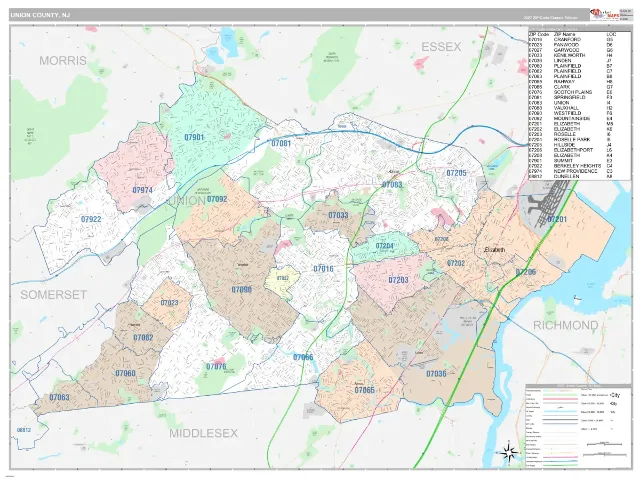This screenshot has width=640, height=480.
Task: Select ZIP label 07016 on the map
Action: click(323, 269)
